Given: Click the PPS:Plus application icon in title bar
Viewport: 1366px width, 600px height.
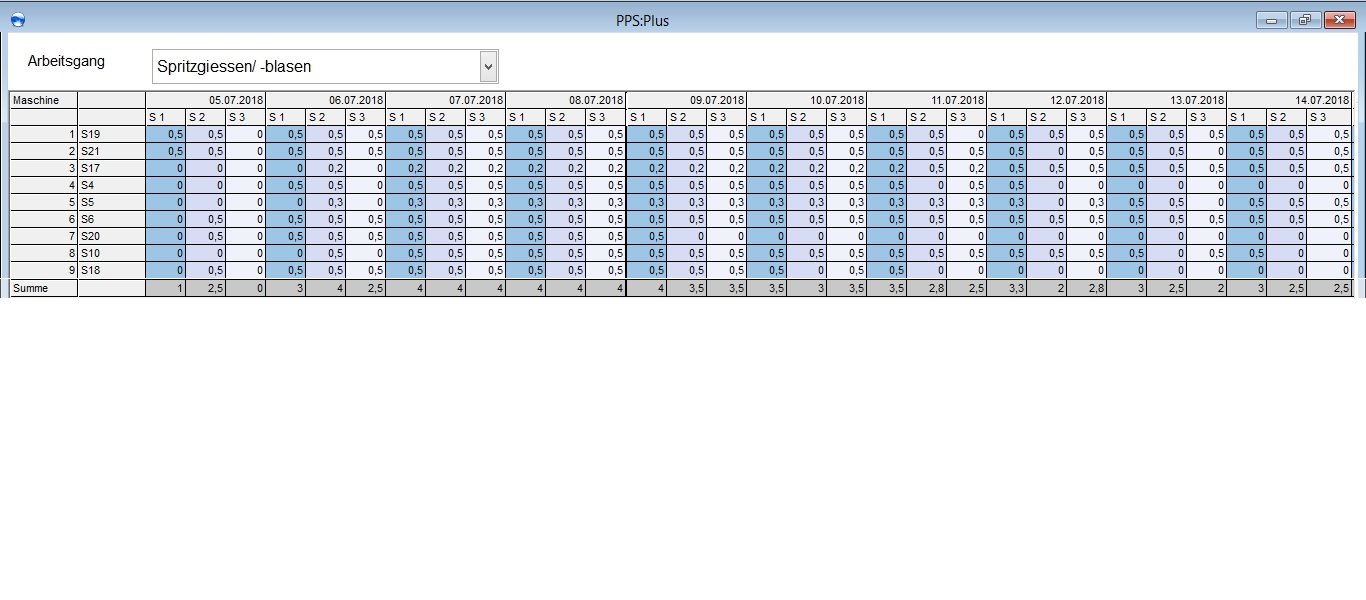Looking at the screenshot, I should 17,19.
